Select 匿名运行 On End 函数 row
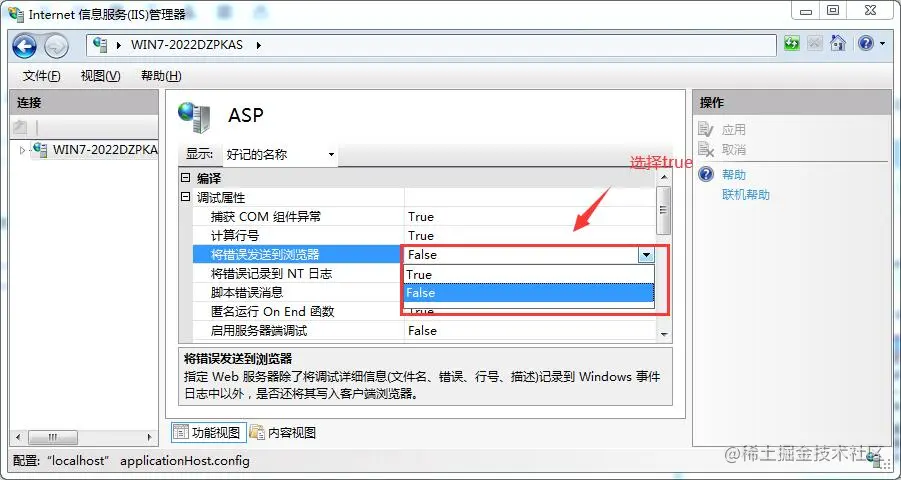The image size is (901, 480). [x=298, y=312]
